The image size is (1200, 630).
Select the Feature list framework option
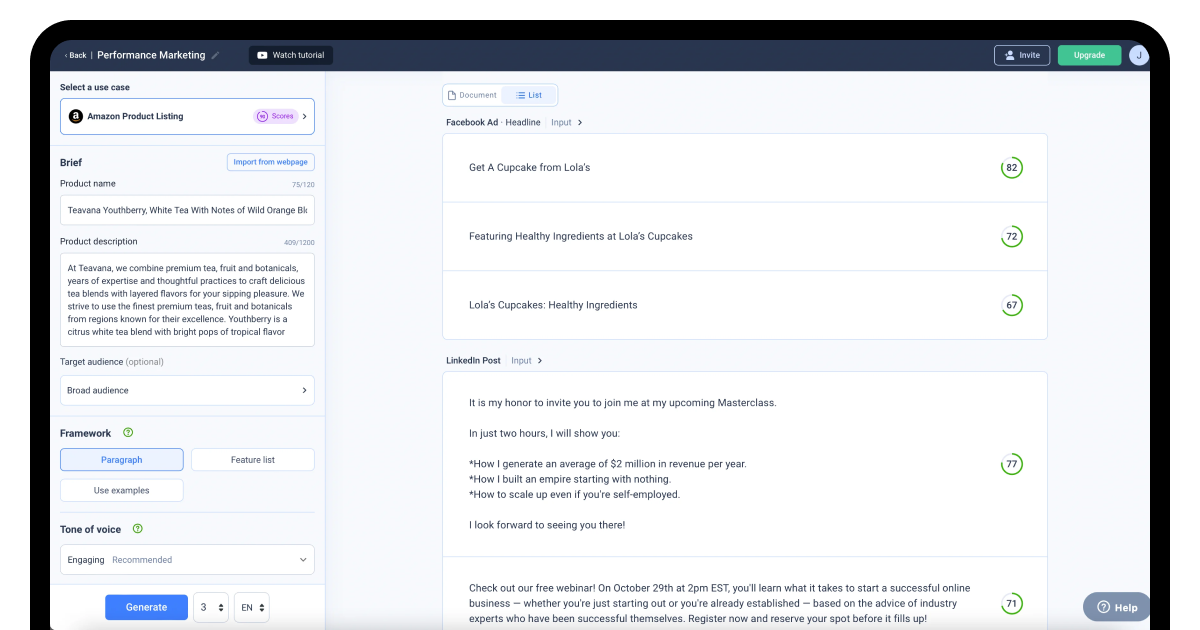pyautogui.click(x=253, y=460)
